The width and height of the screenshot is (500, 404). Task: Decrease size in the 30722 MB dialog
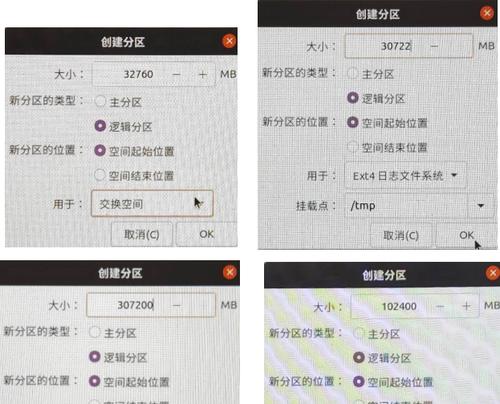[434, 46]
